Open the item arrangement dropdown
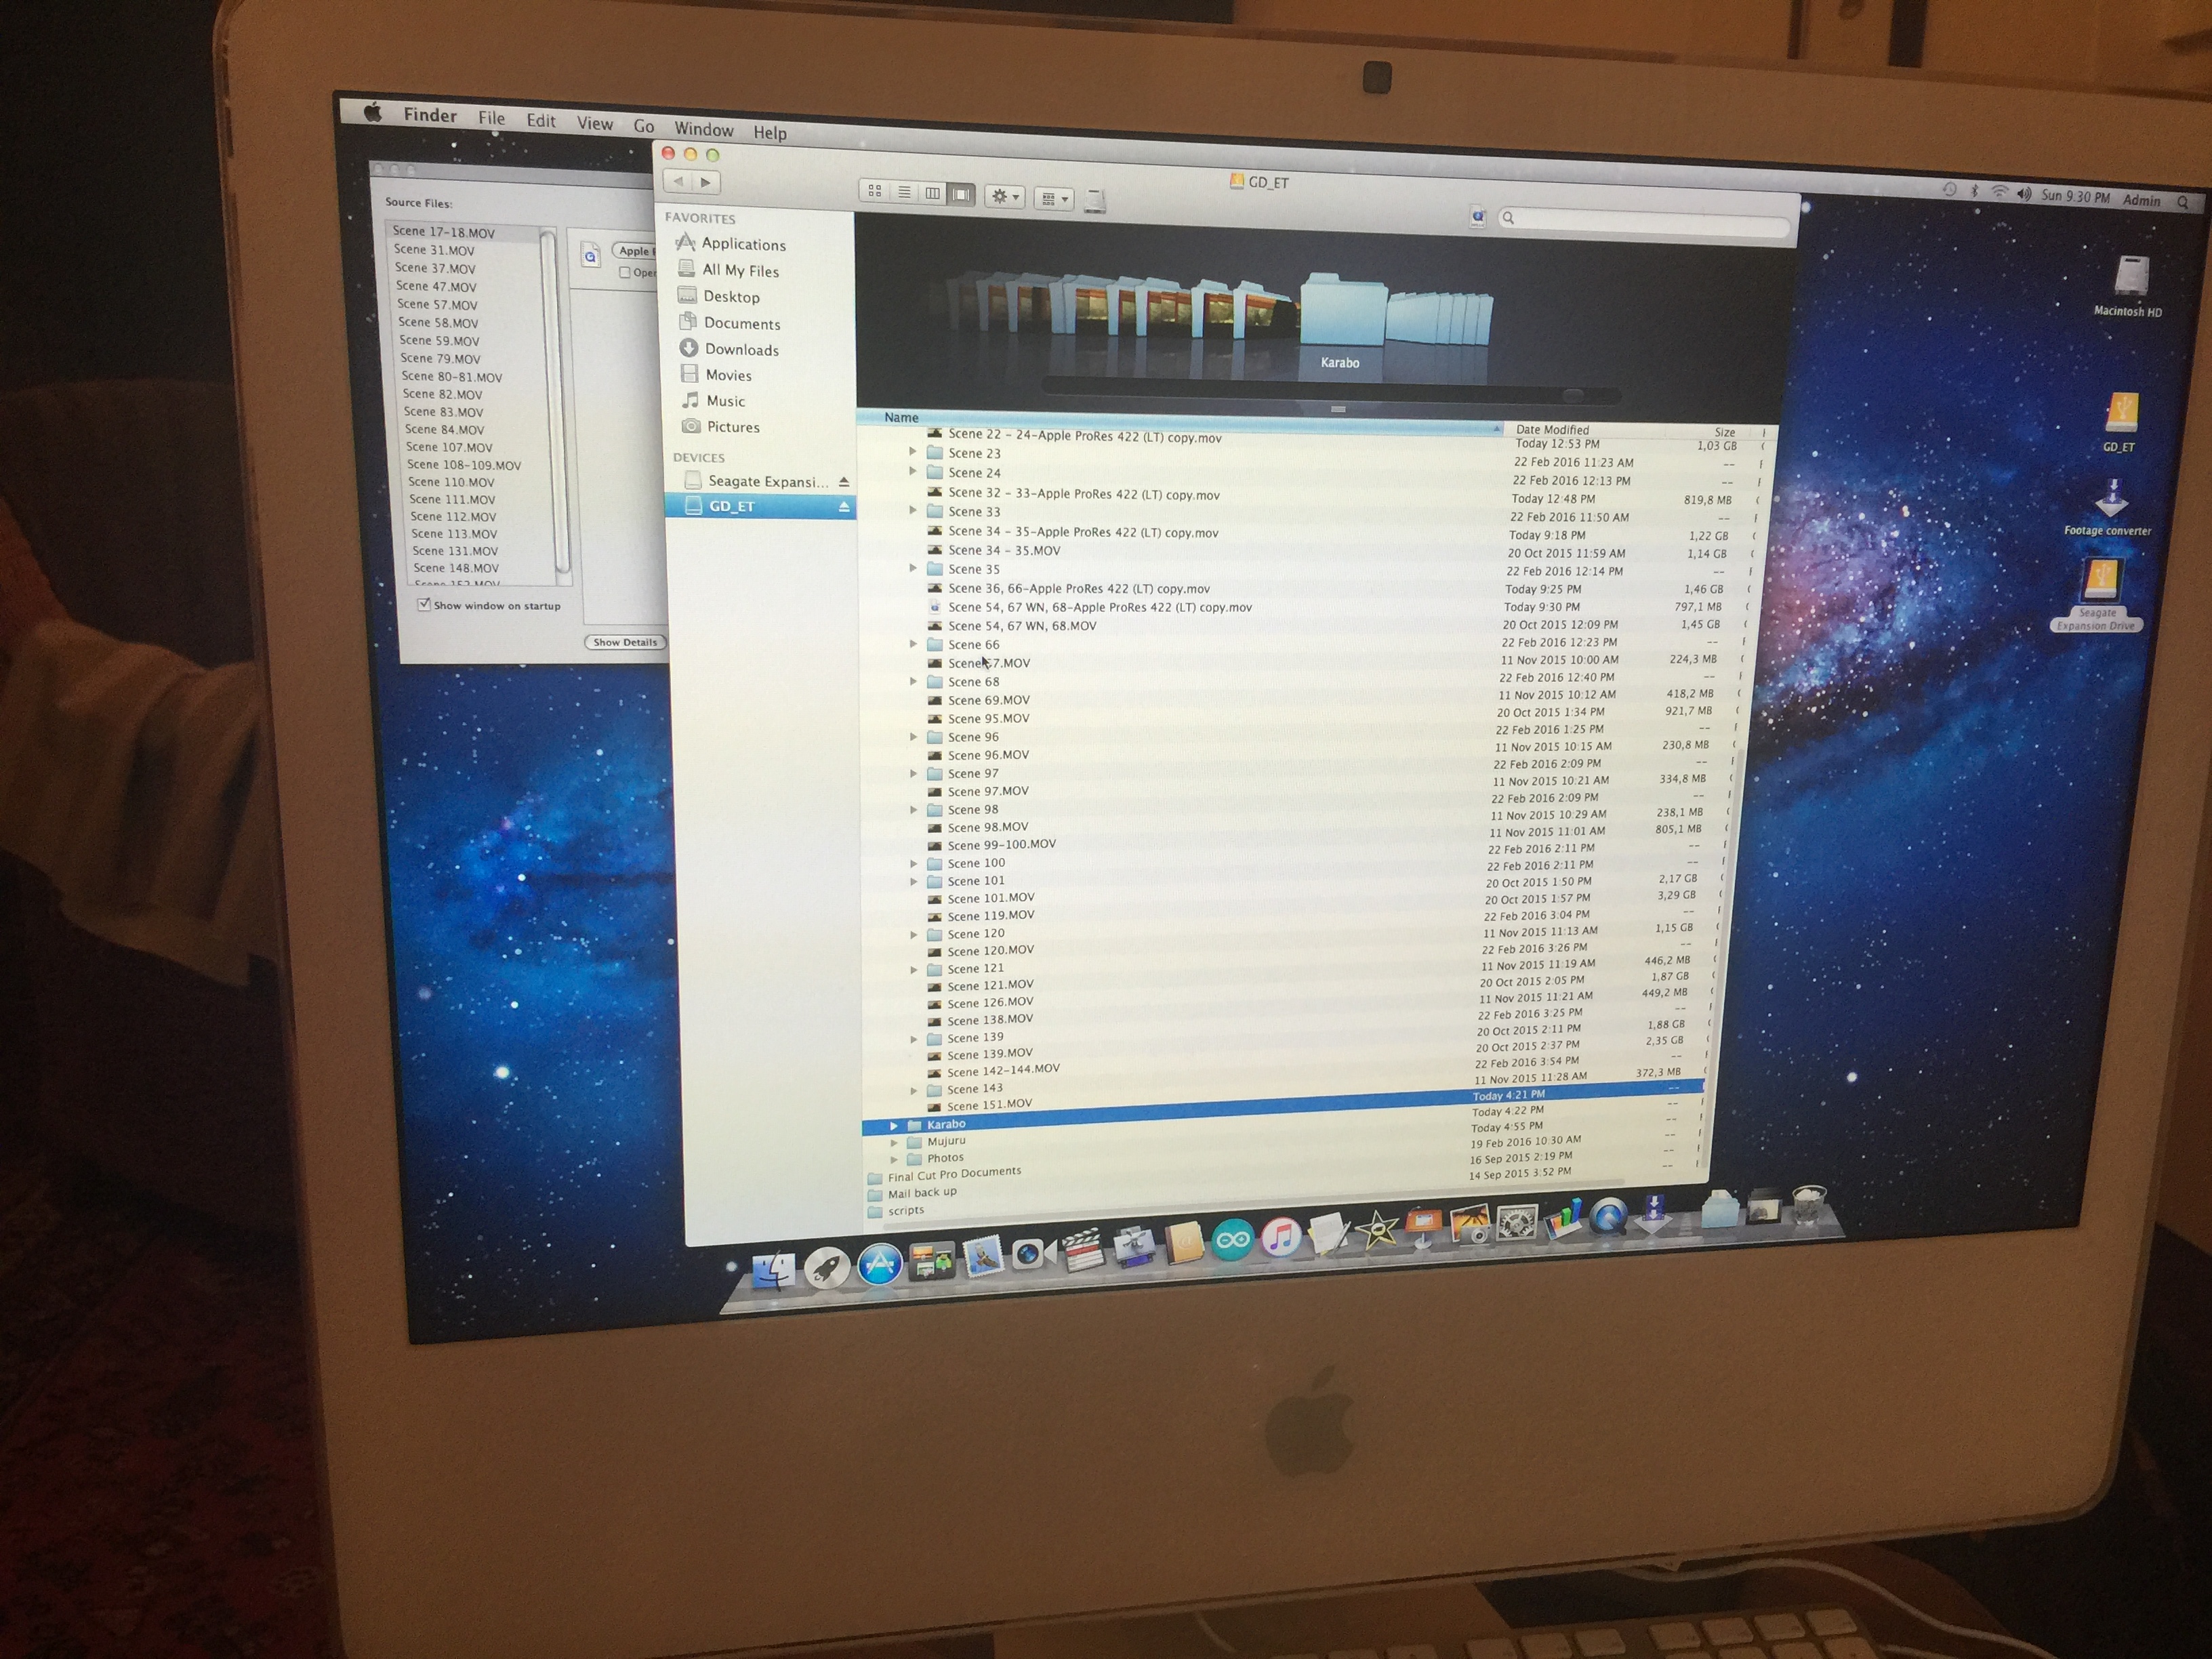This screenshot has height=1659, width=2212. [x=1053, y=199]
